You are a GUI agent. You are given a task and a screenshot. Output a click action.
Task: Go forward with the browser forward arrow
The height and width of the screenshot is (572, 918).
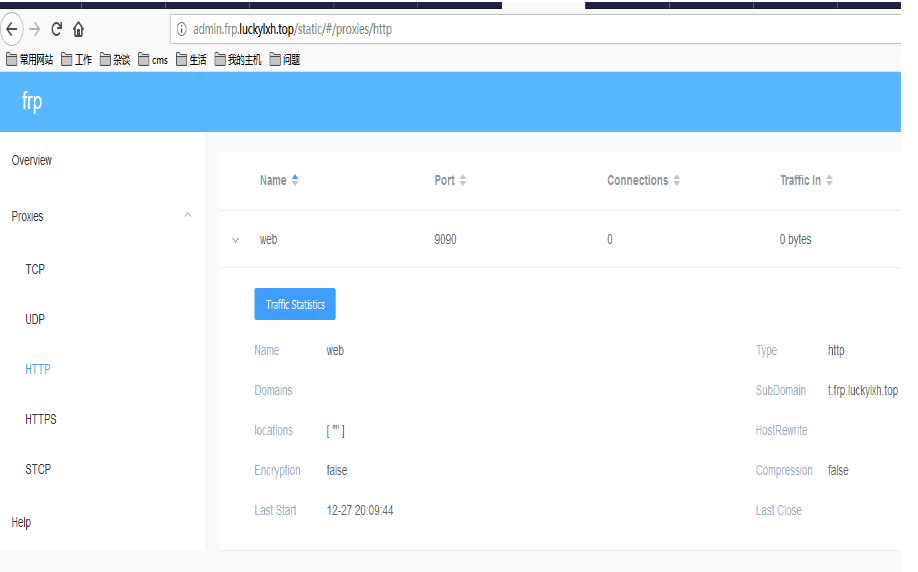(35, 29)
